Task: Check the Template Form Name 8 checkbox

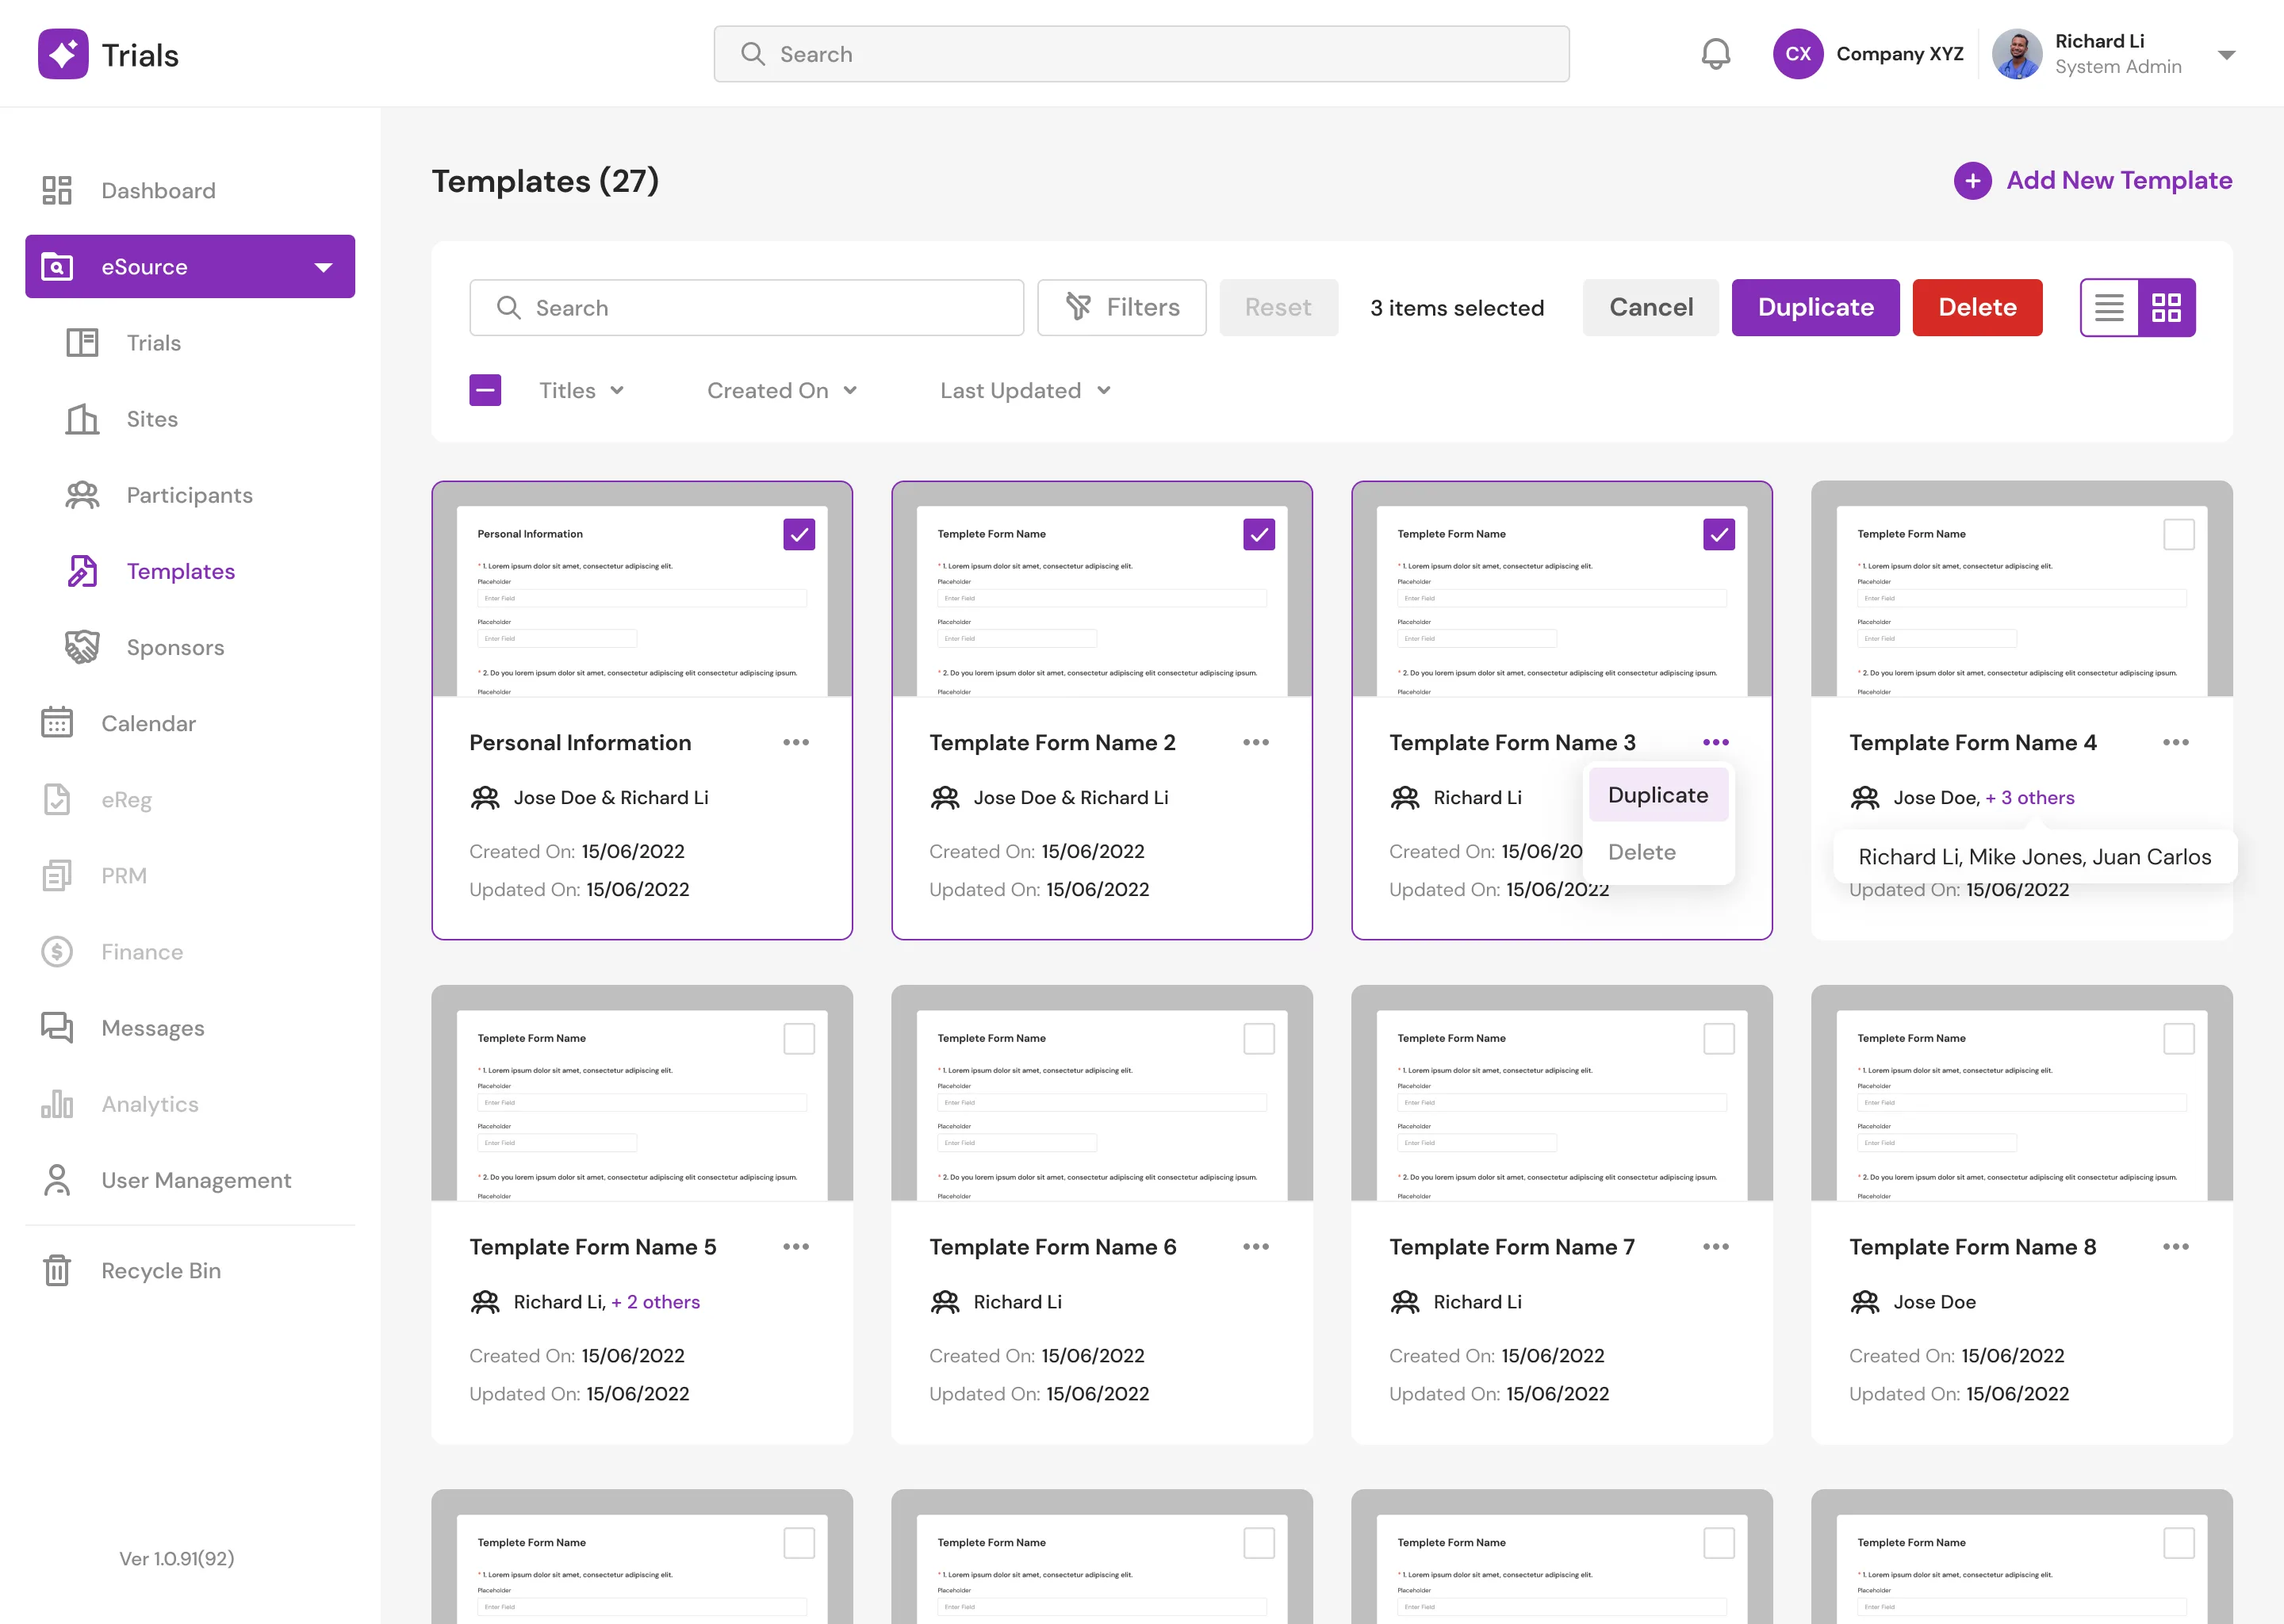Action: coord(2179,1039)
